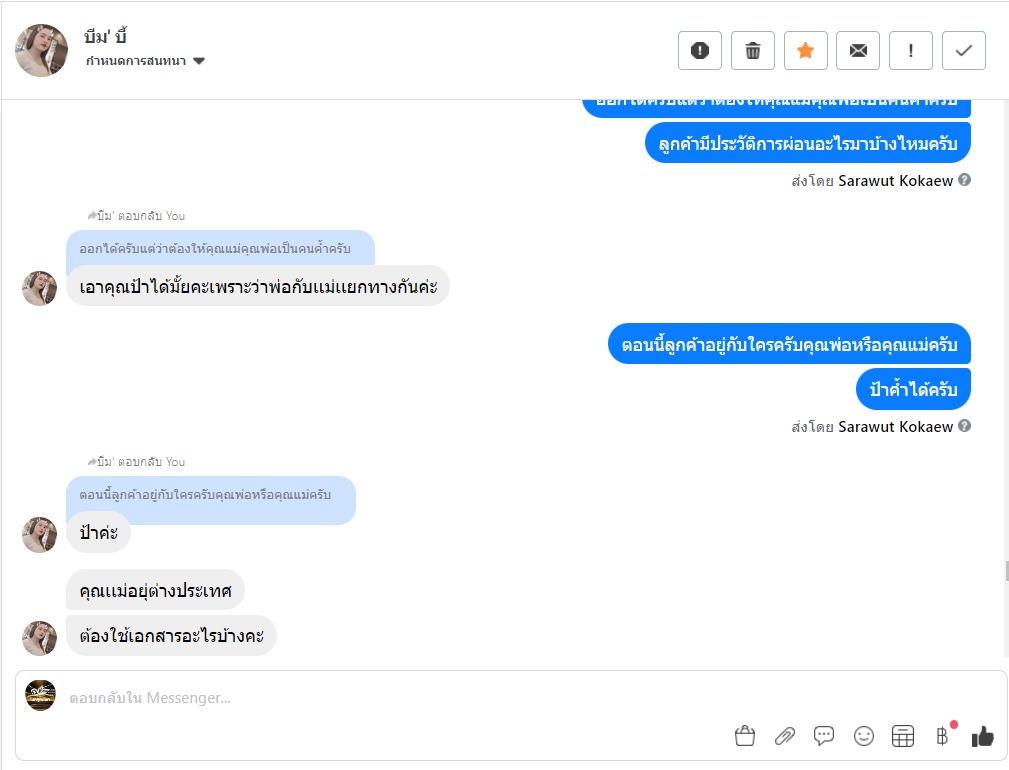
Task: Click the conversation scrollbar thumb
Action: point(1005,572)
